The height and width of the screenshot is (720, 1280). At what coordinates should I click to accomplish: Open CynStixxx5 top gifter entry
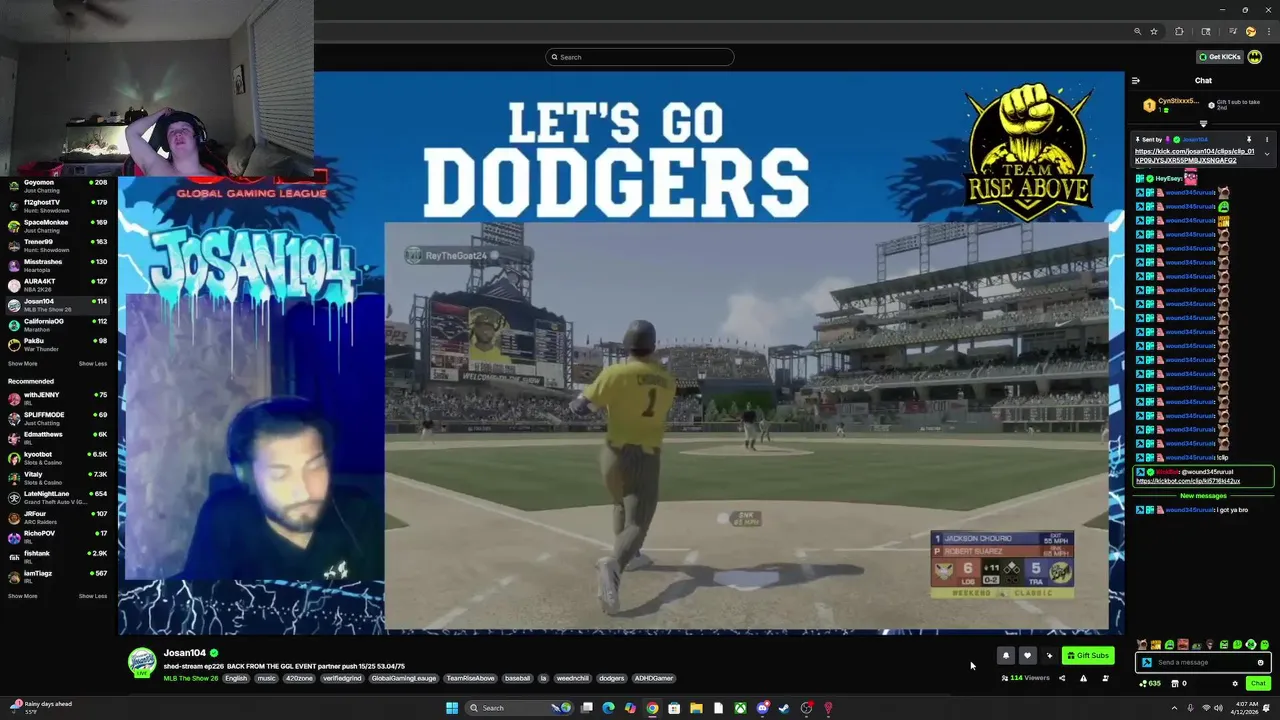click(1171, 104)
